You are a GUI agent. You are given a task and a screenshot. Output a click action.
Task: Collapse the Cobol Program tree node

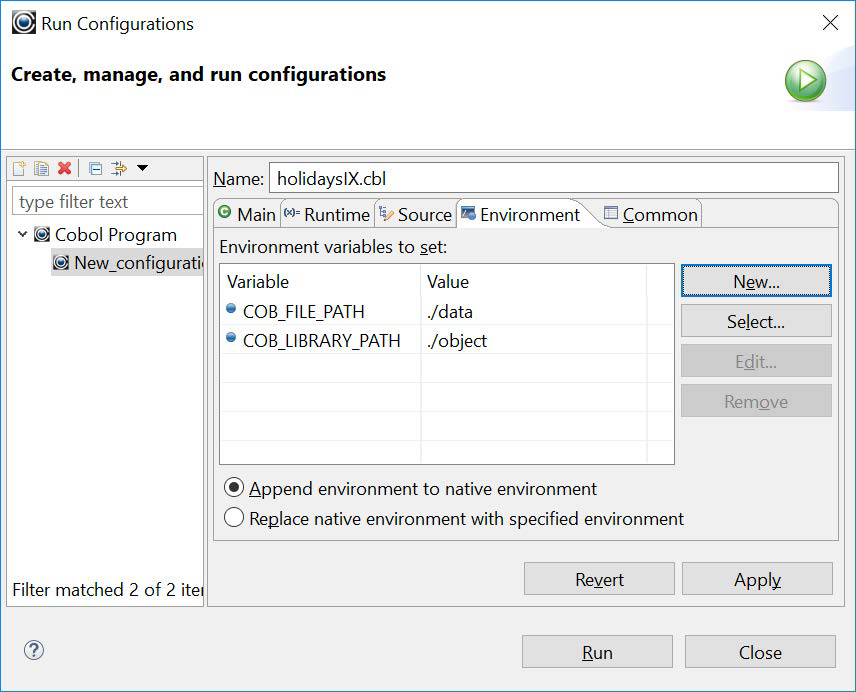pyautogui.click(x=23, y=235)
